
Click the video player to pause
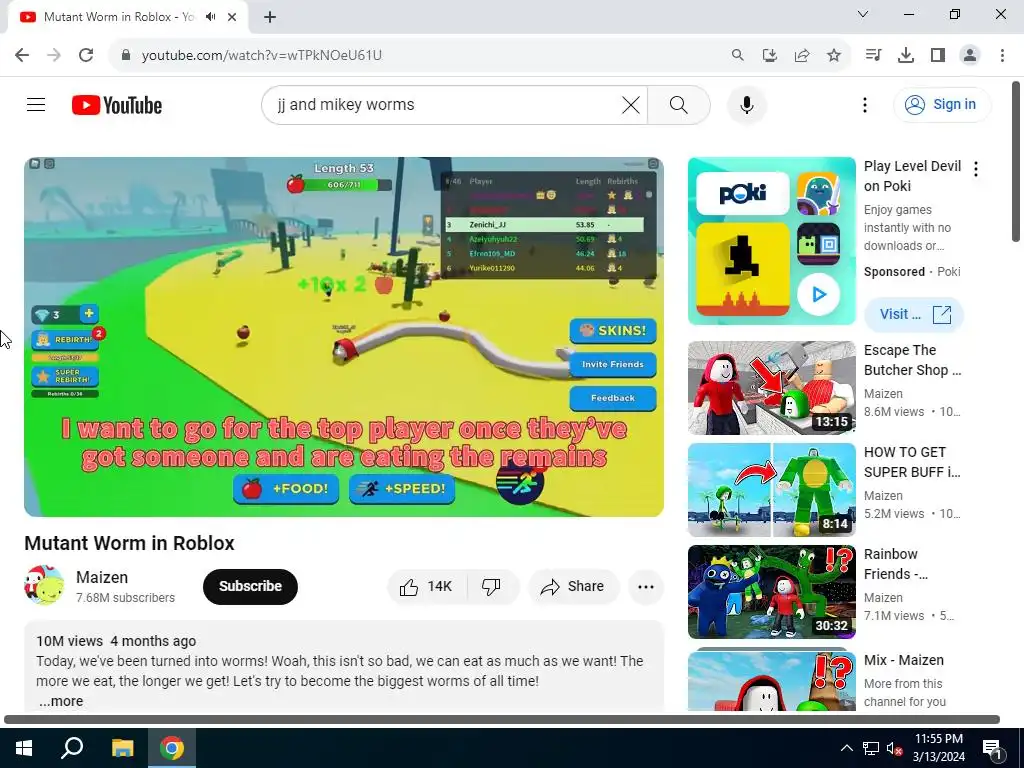click(x=344, y=336)
